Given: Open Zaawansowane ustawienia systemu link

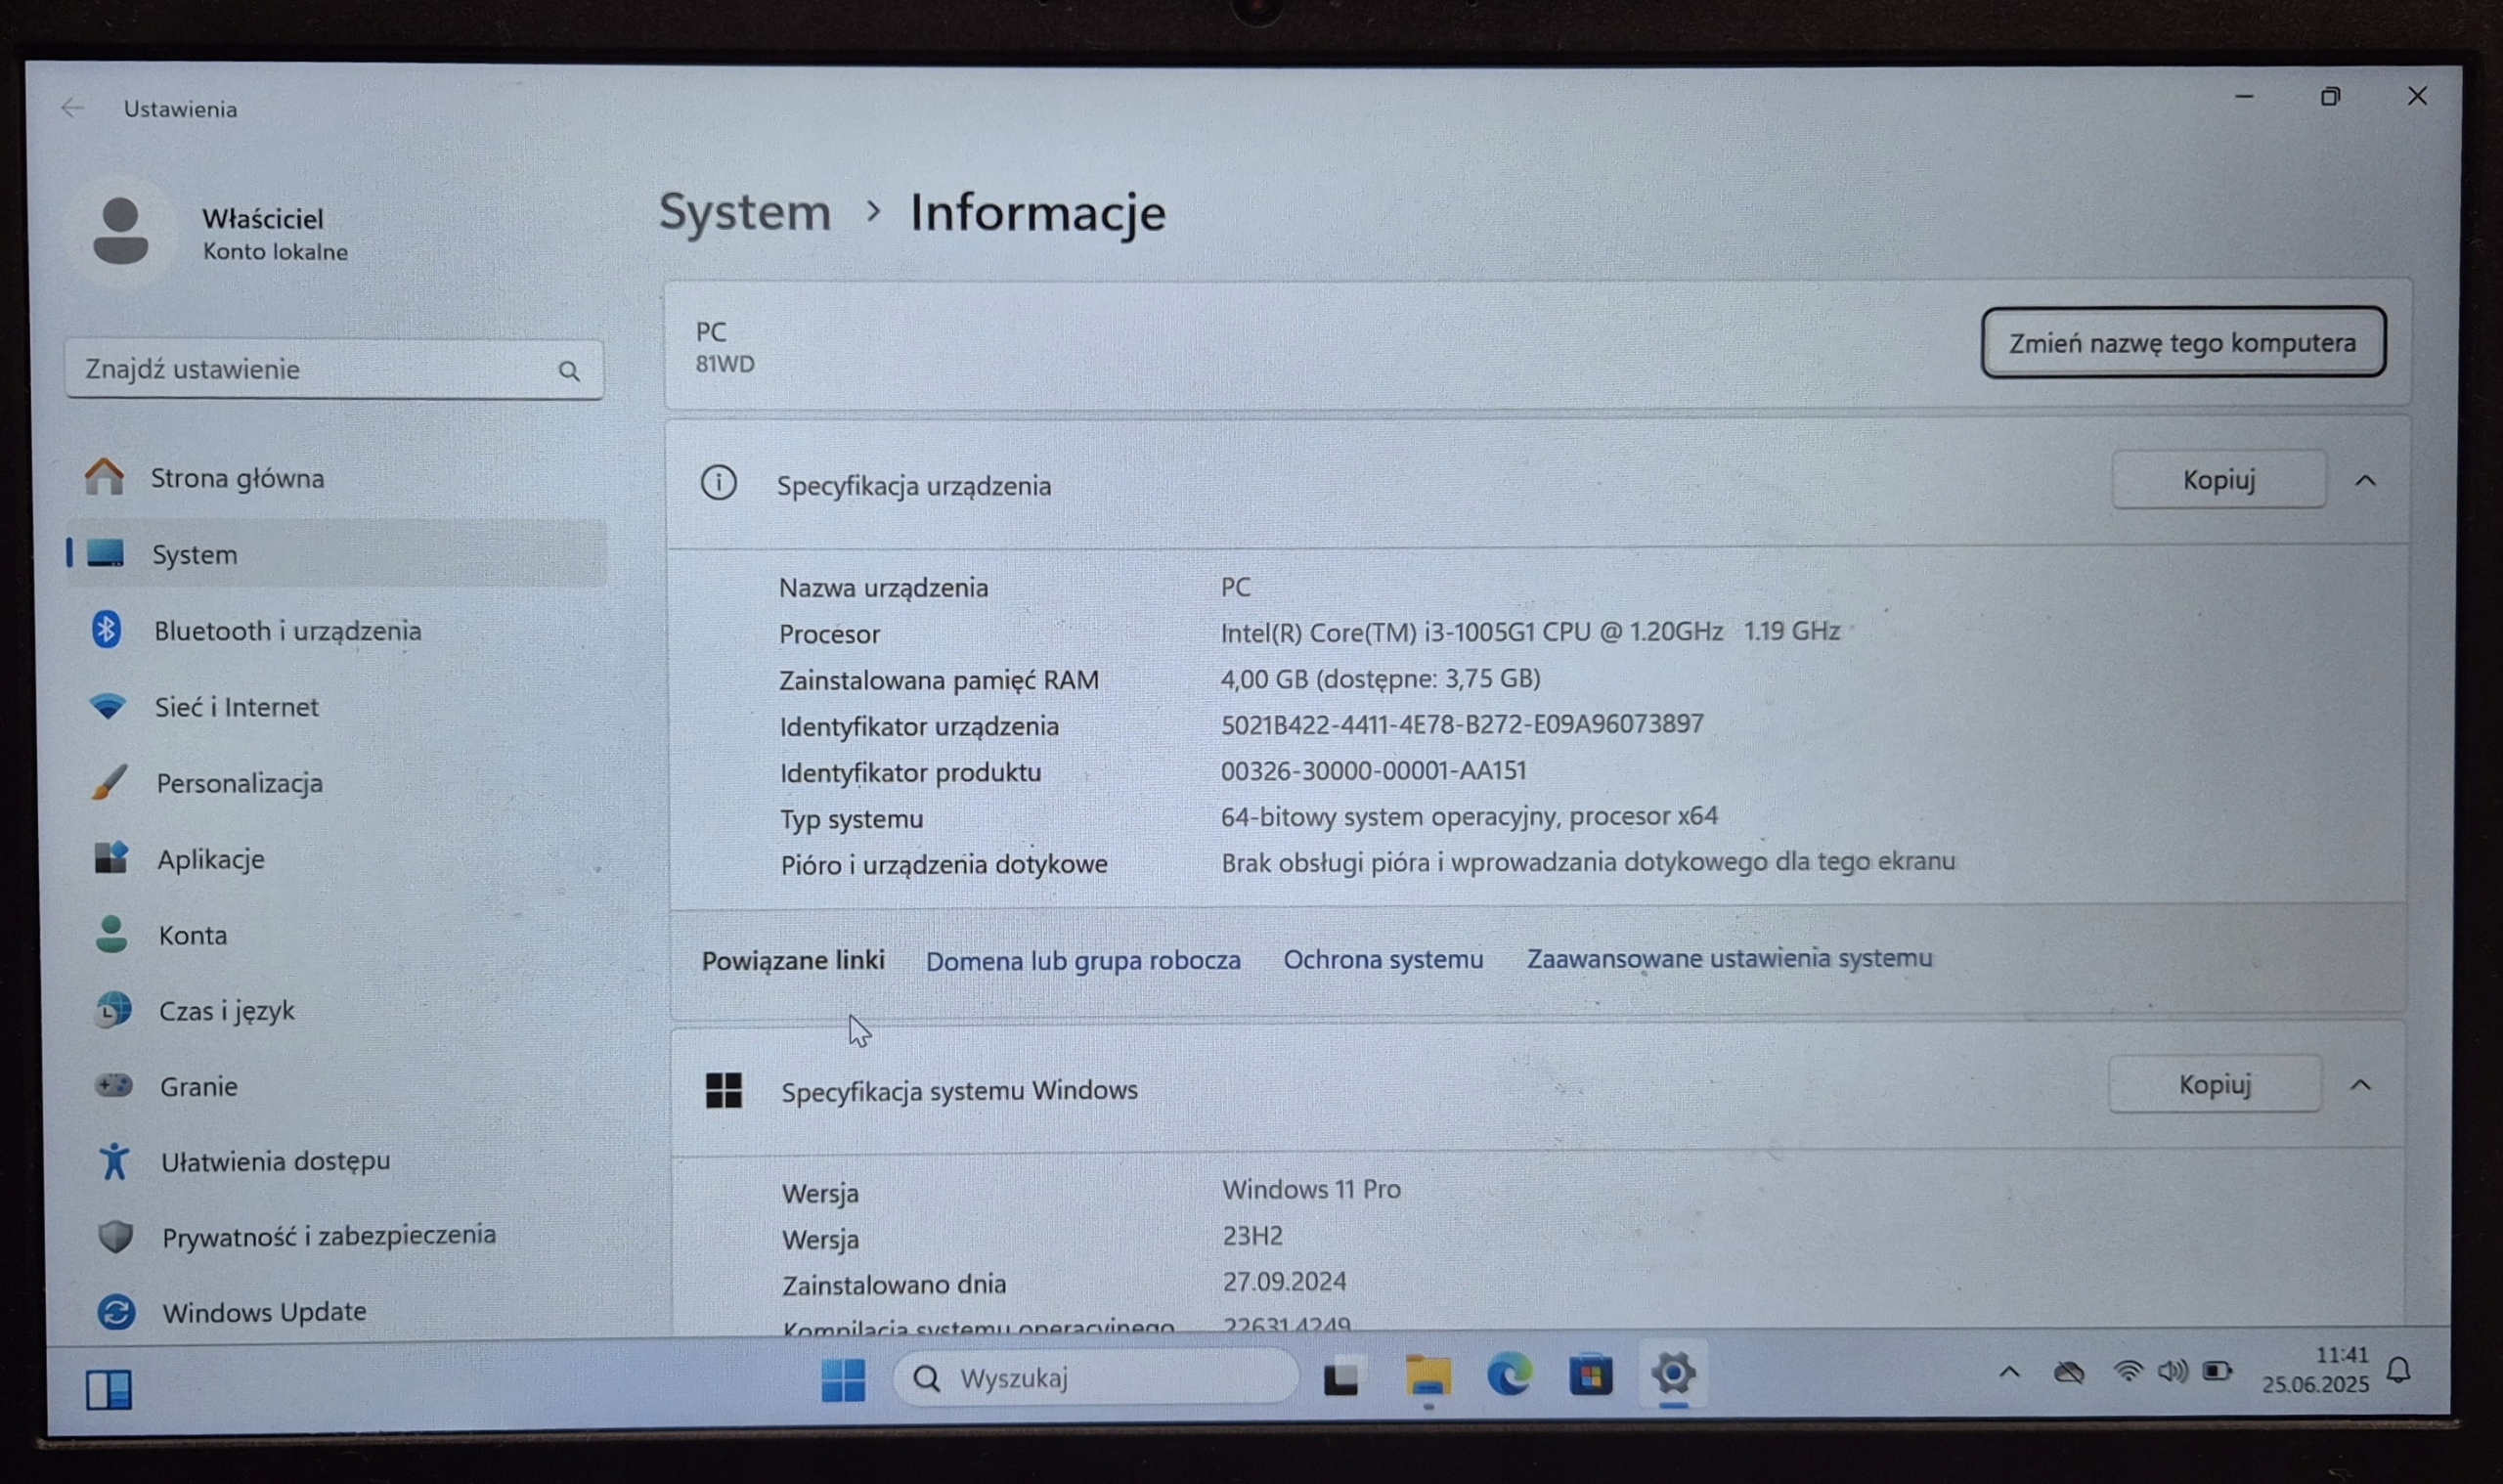Looking at the screenshot, I should tap(1729, 958).
